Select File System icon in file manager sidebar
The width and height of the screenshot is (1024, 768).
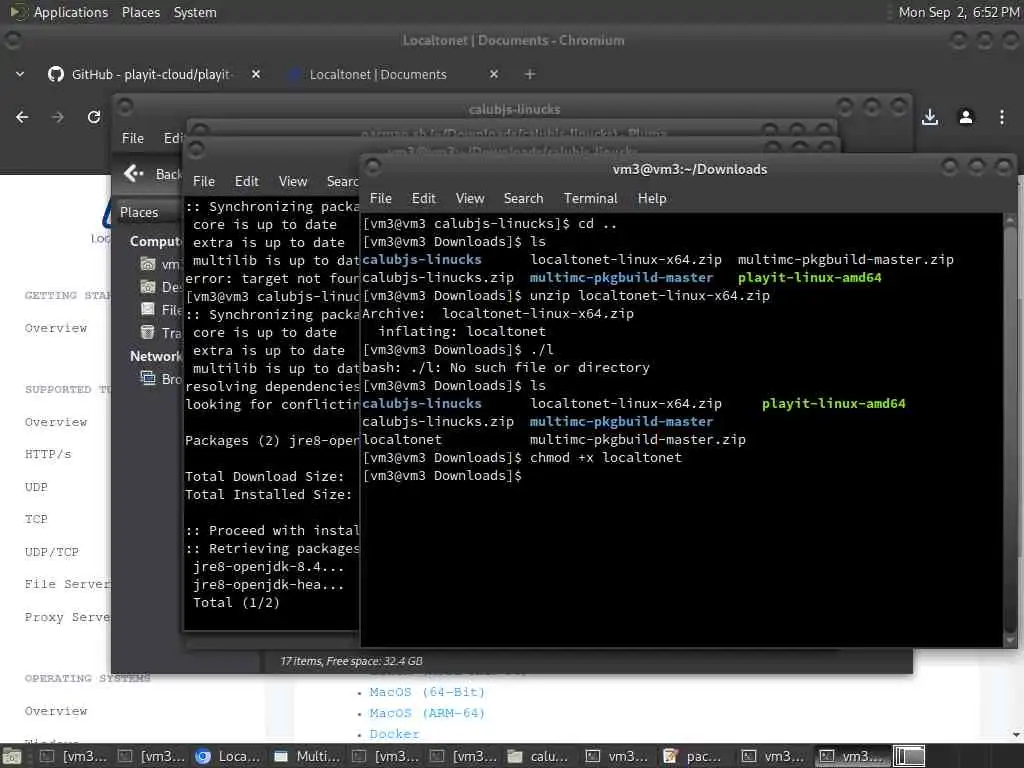(x=148, y=310)
